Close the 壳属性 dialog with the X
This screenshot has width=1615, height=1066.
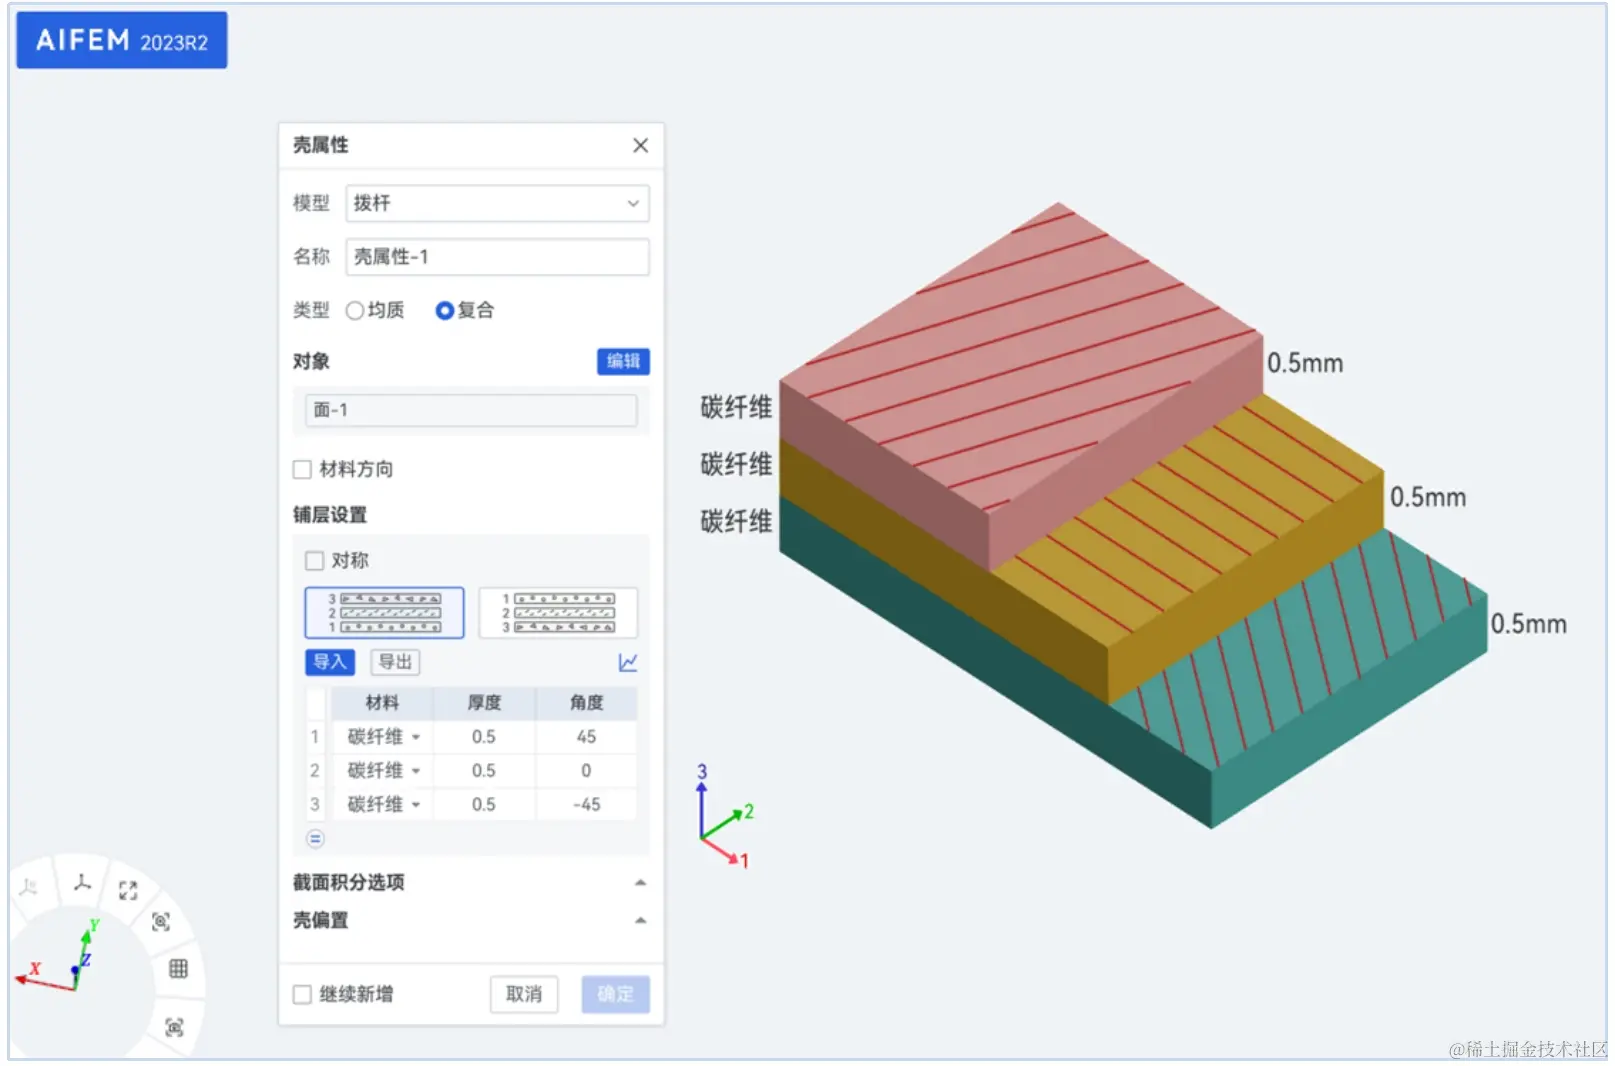640,145
